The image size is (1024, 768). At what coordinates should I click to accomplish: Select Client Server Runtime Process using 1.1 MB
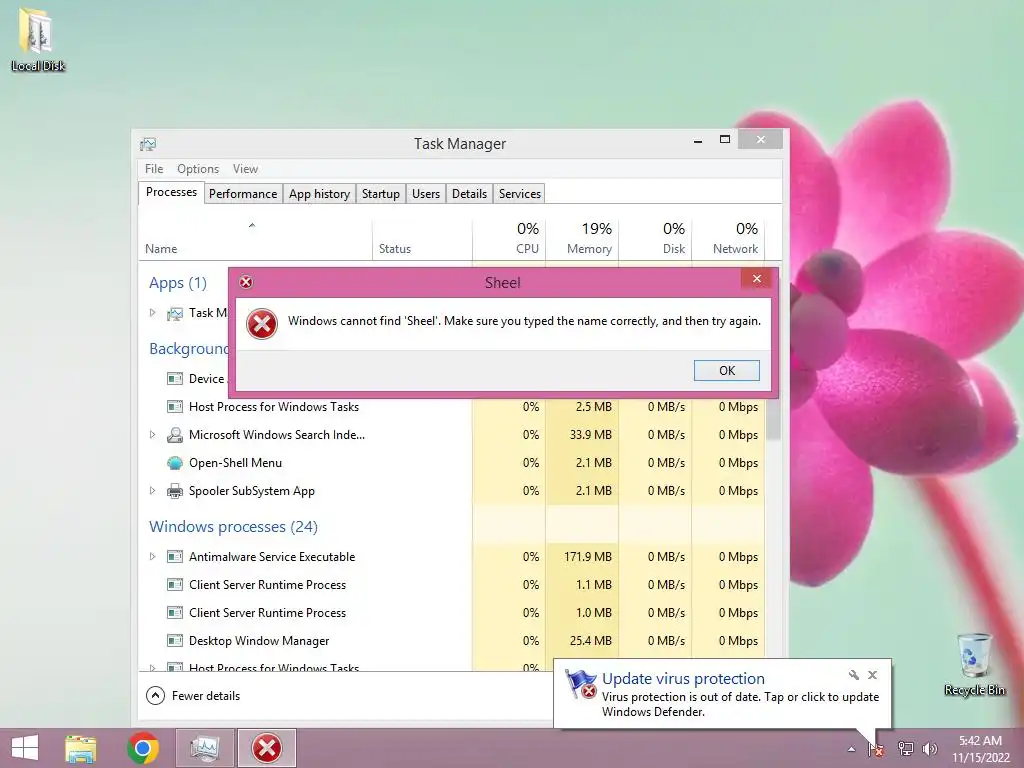[x=452, y=584]
